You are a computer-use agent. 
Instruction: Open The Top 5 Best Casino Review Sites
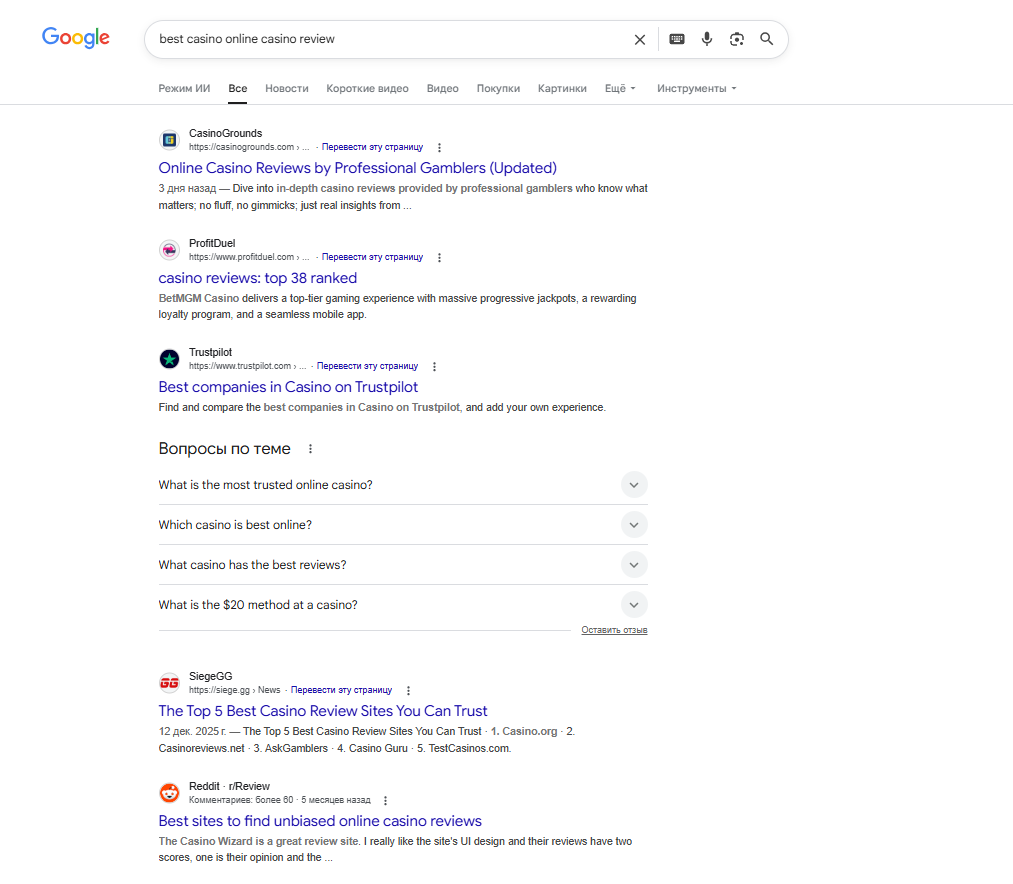(x=322, y=711)
